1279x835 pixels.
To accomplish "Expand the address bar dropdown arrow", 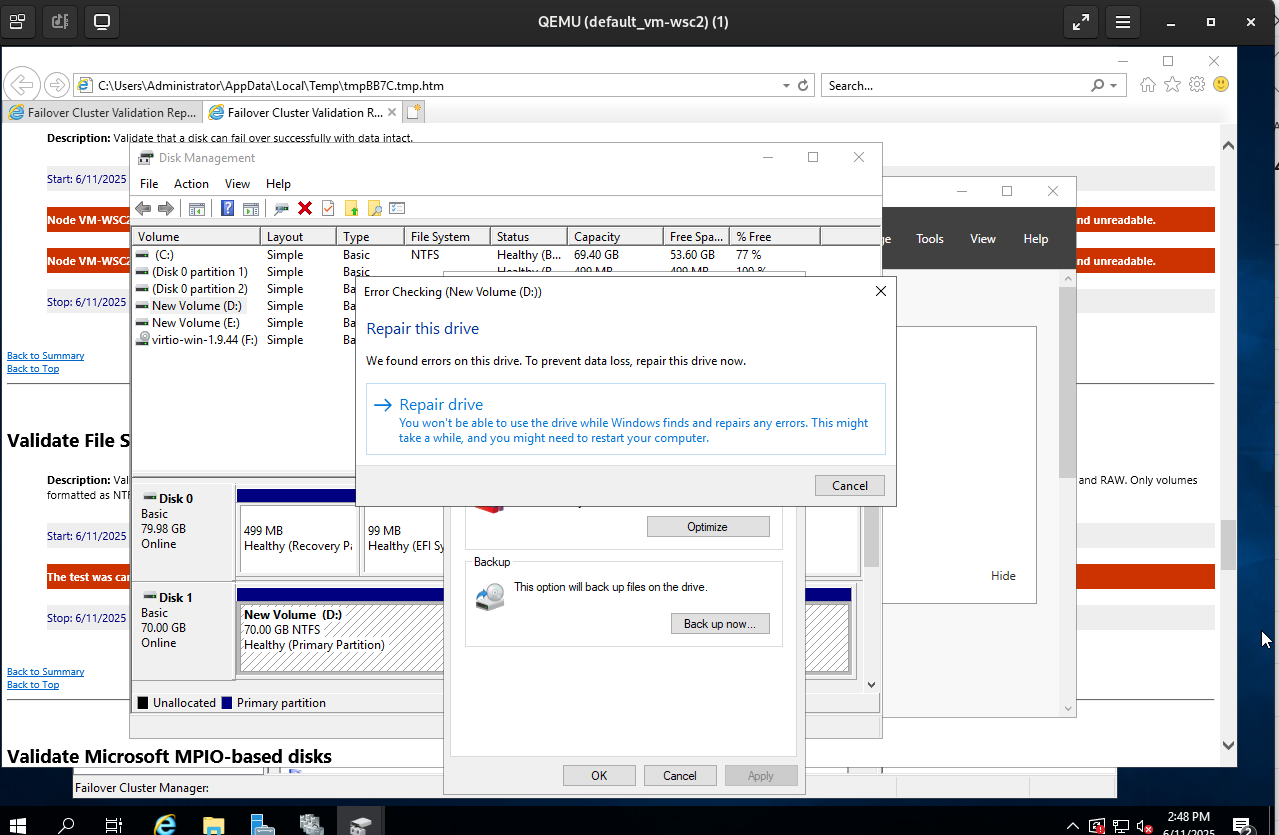I will pos(787,86).
